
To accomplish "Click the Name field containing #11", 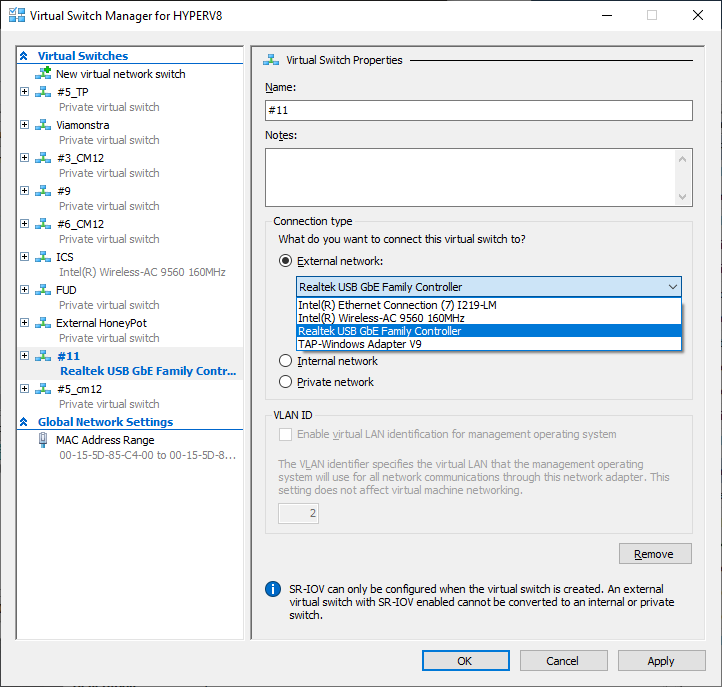I will coord(478,111).
